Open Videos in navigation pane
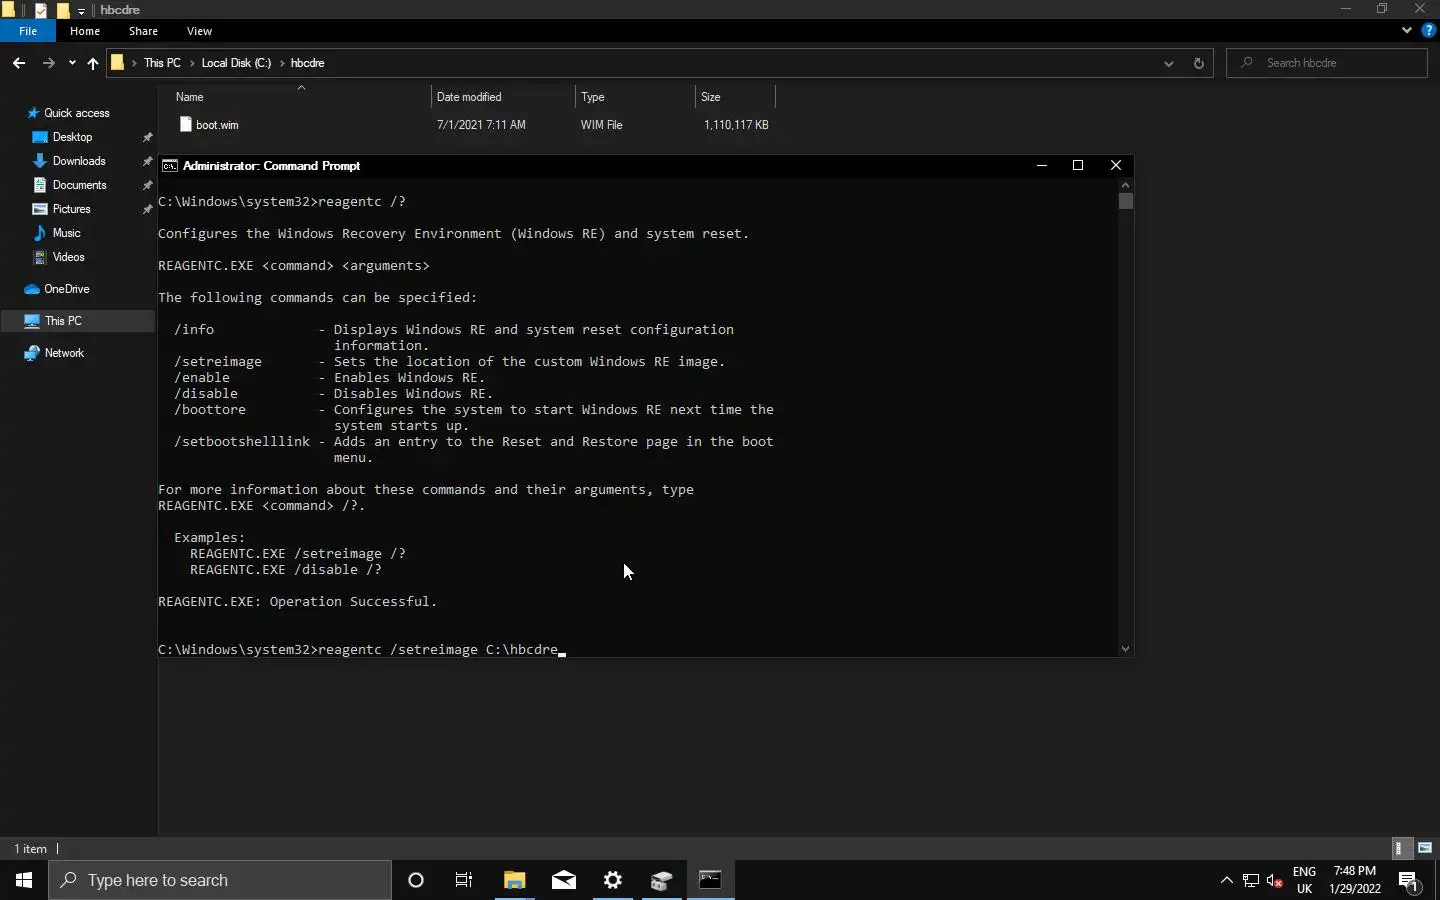Image resolution: width=1440 pixels, height=900 pixels. pyautogui.click(x=68, y=257)
